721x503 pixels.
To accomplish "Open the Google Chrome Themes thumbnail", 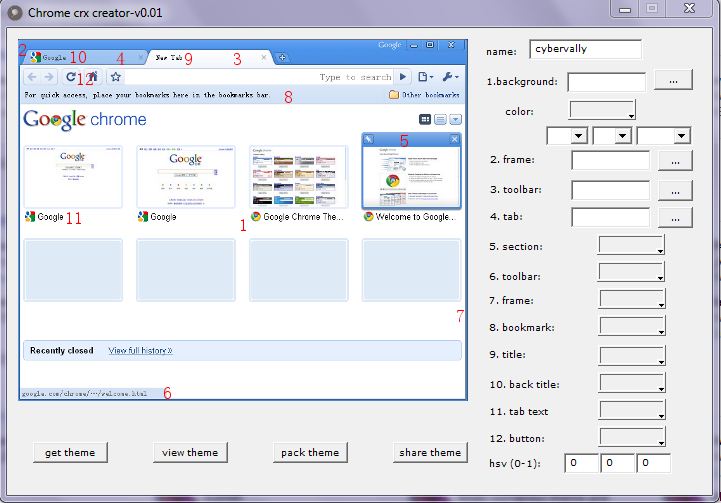I will click(x=298, y=177).
